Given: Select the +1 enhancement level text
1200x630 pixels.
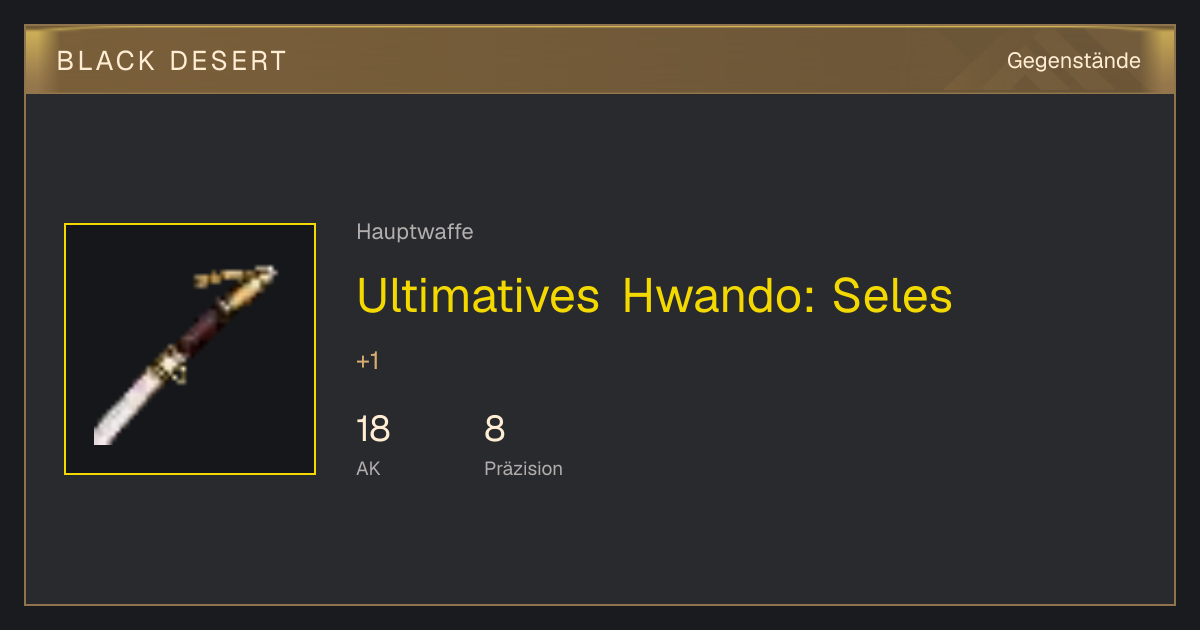Looking at the screenshot, I should pos(368,361).
